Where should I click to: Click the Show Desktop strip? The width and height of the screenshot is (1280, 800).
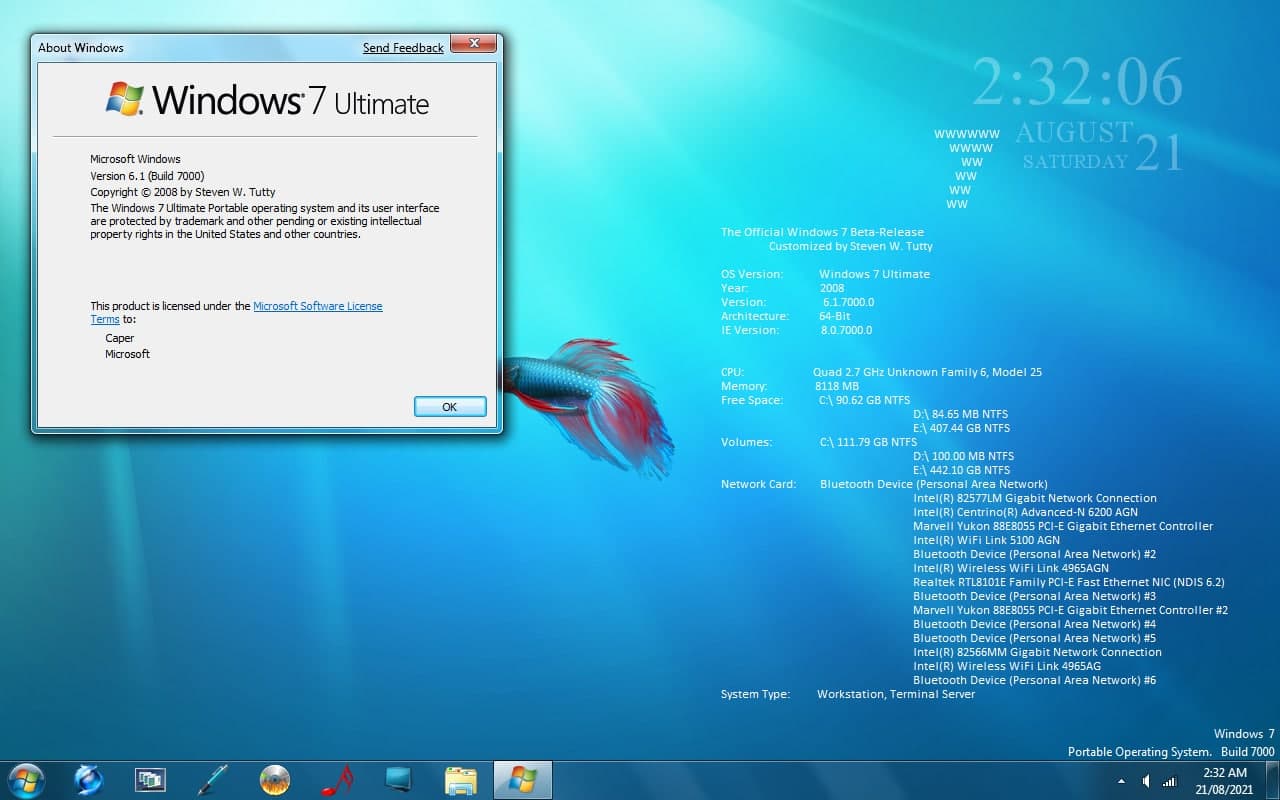pyautogui.click(x=1272, y=781)
